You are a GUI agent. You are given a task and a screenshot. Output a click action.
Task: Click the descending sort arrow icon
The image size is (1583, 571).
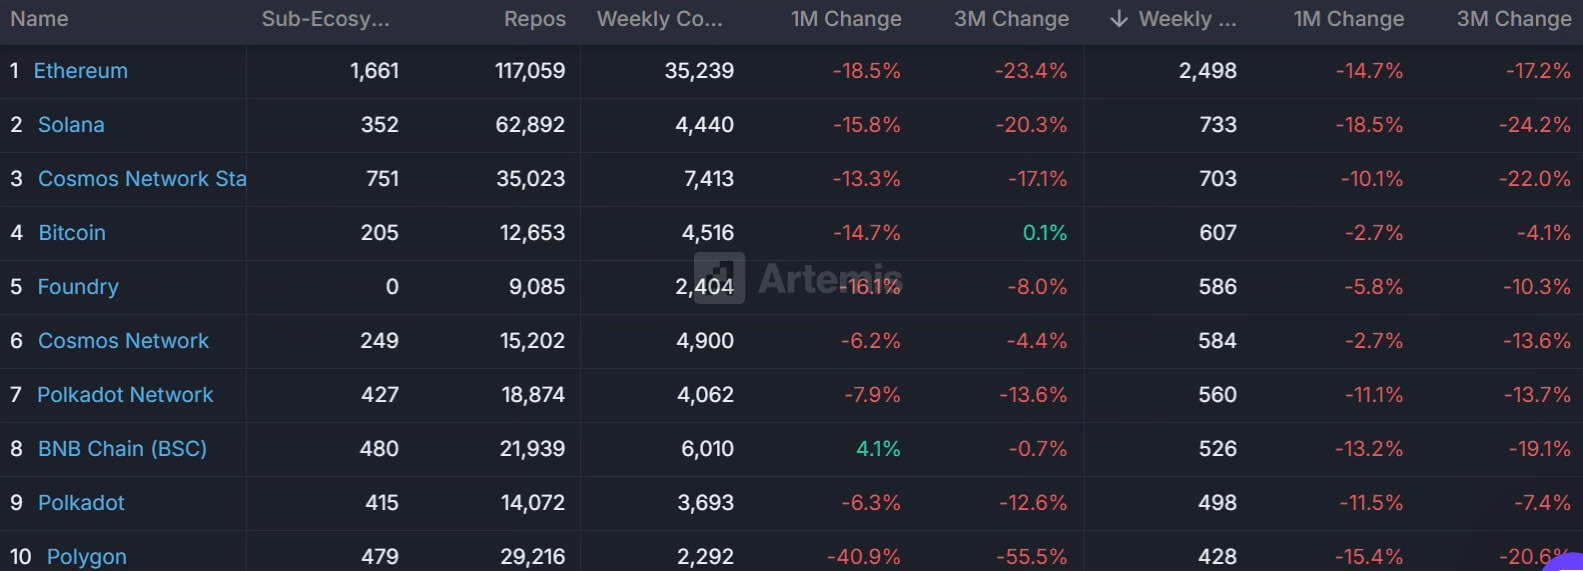pyautogui.click(x=1119, y=19)
